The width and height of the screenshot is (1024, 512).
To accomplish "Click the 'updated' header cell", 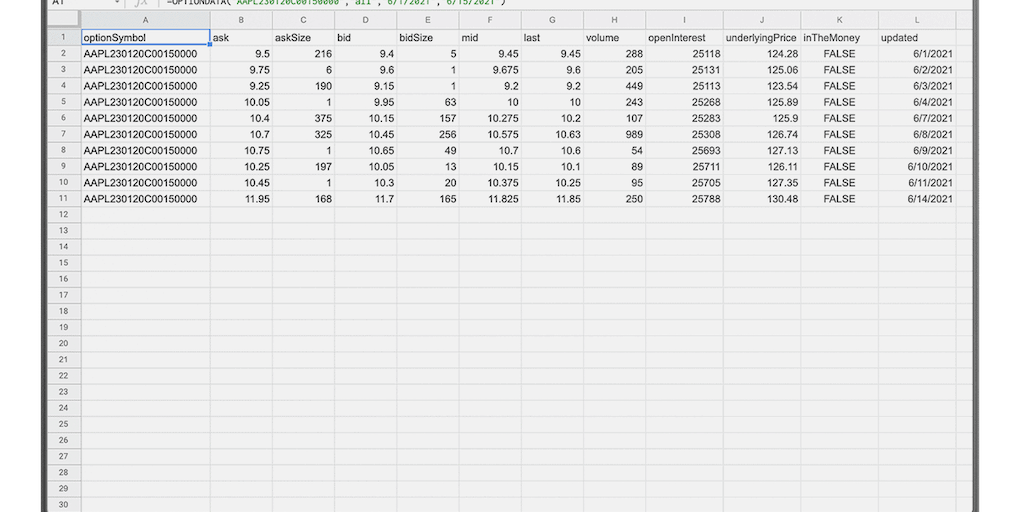I will [917, 38].
